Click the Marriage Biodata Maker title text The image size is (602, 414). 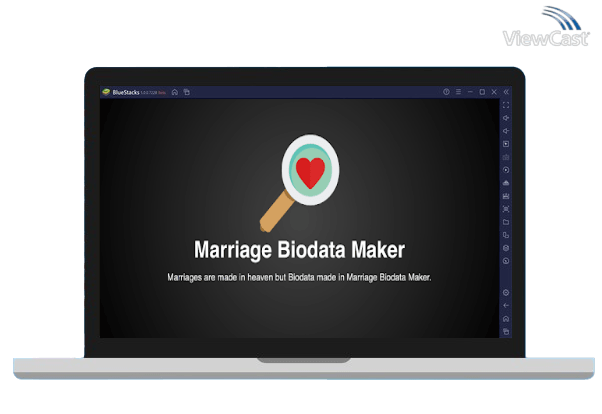(299, 250)
